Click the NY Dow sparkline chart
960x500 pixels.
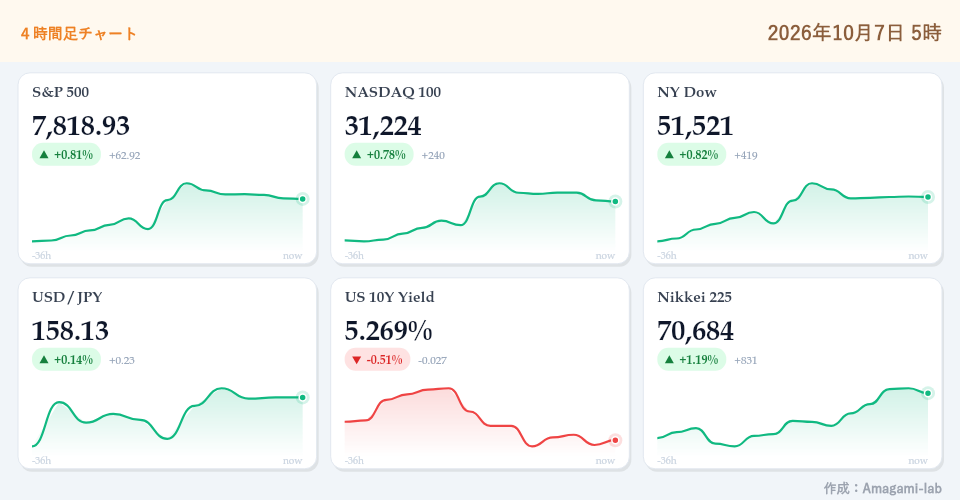(x=793, y=215)
